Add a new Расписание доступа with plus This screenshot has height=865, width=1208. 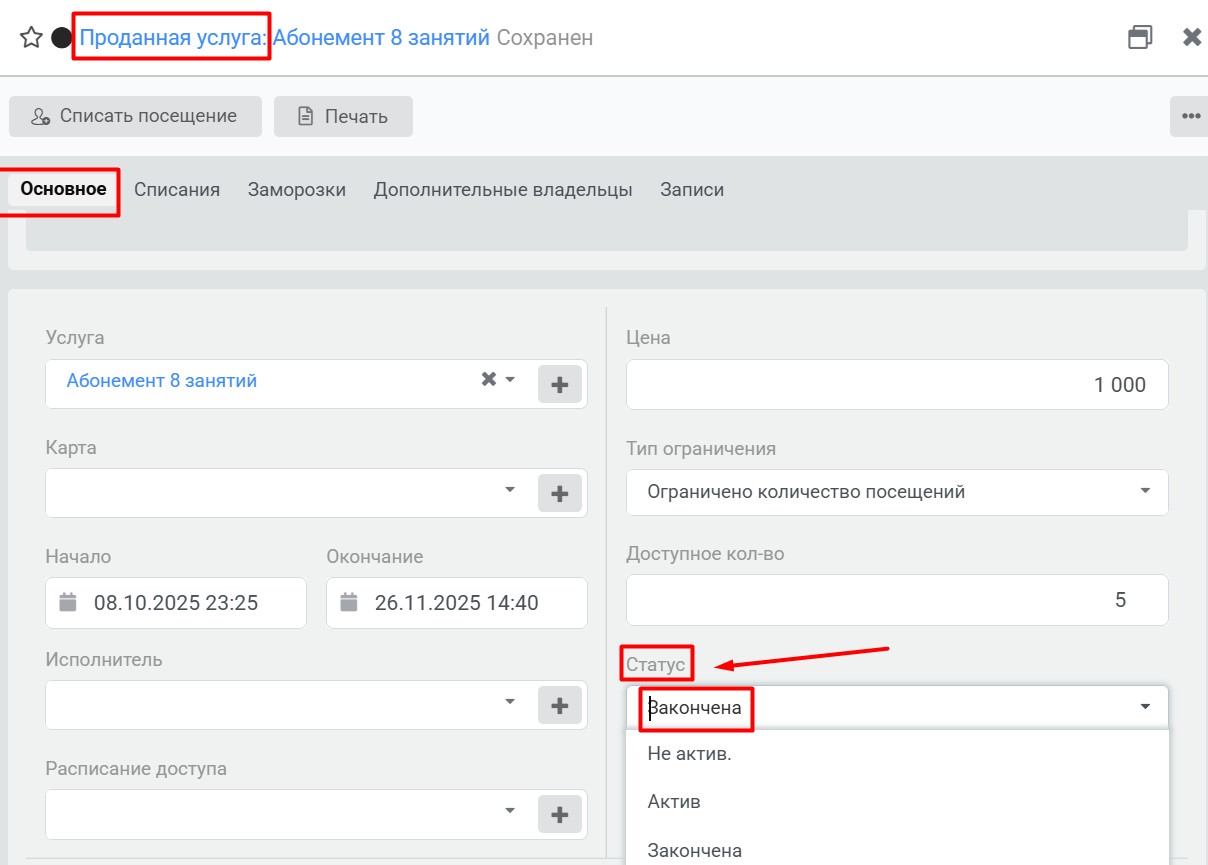point(560,814)
